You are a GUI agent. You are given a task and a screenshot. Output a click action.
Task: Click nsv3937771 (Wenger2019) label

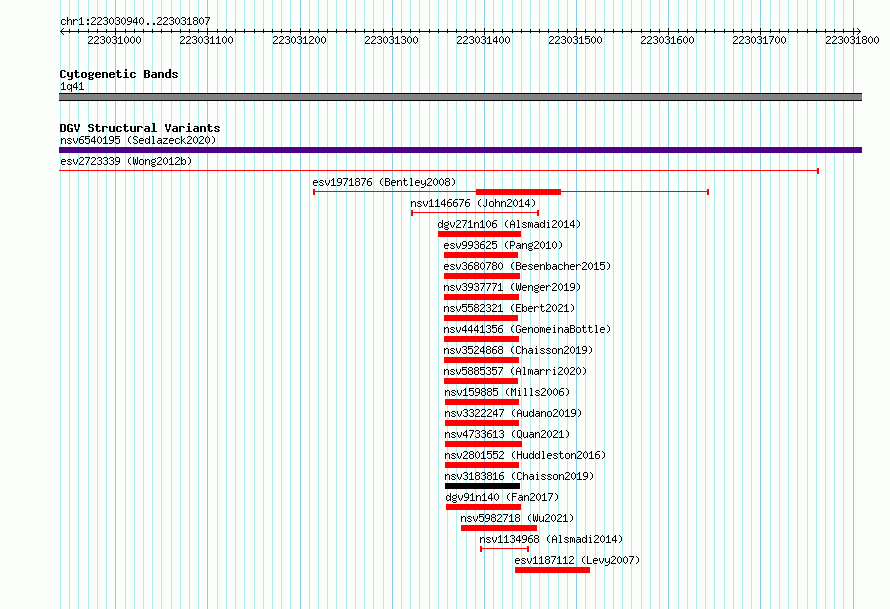[512, 287]
